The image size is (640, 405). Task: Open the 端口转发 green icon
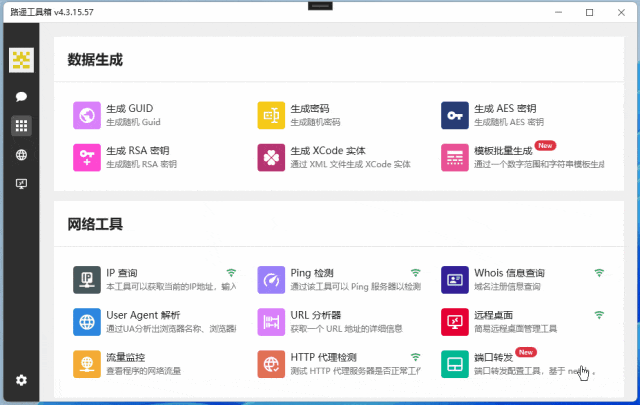point(455,364)
